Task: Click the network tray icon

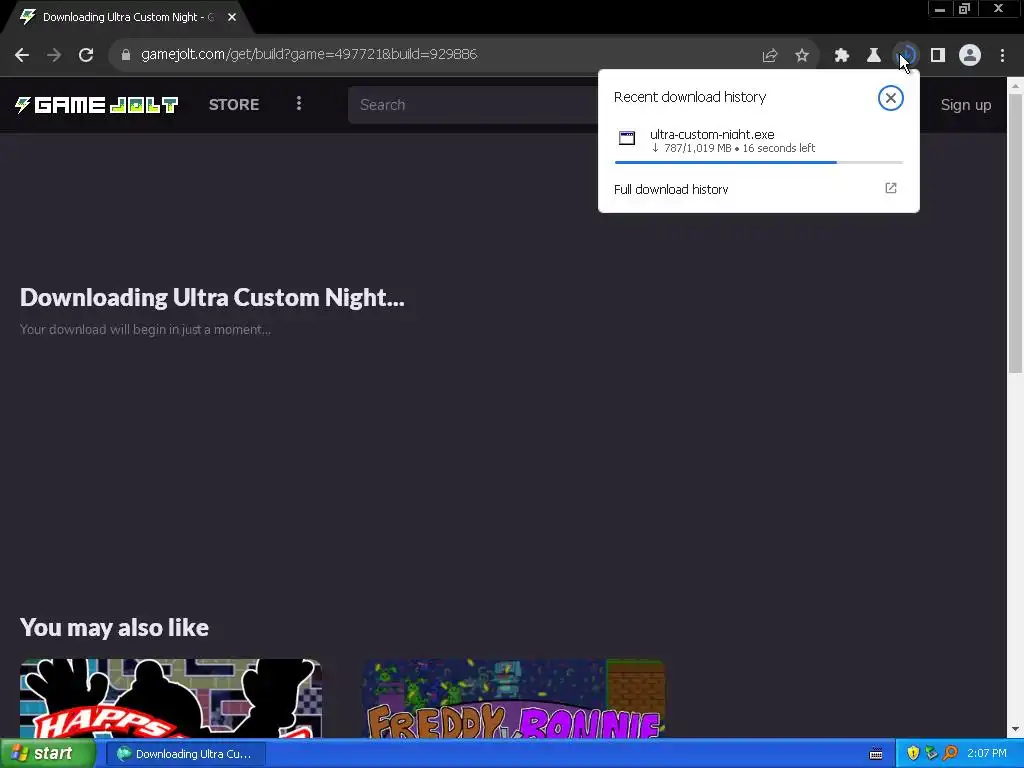Action: click(931, 754)
